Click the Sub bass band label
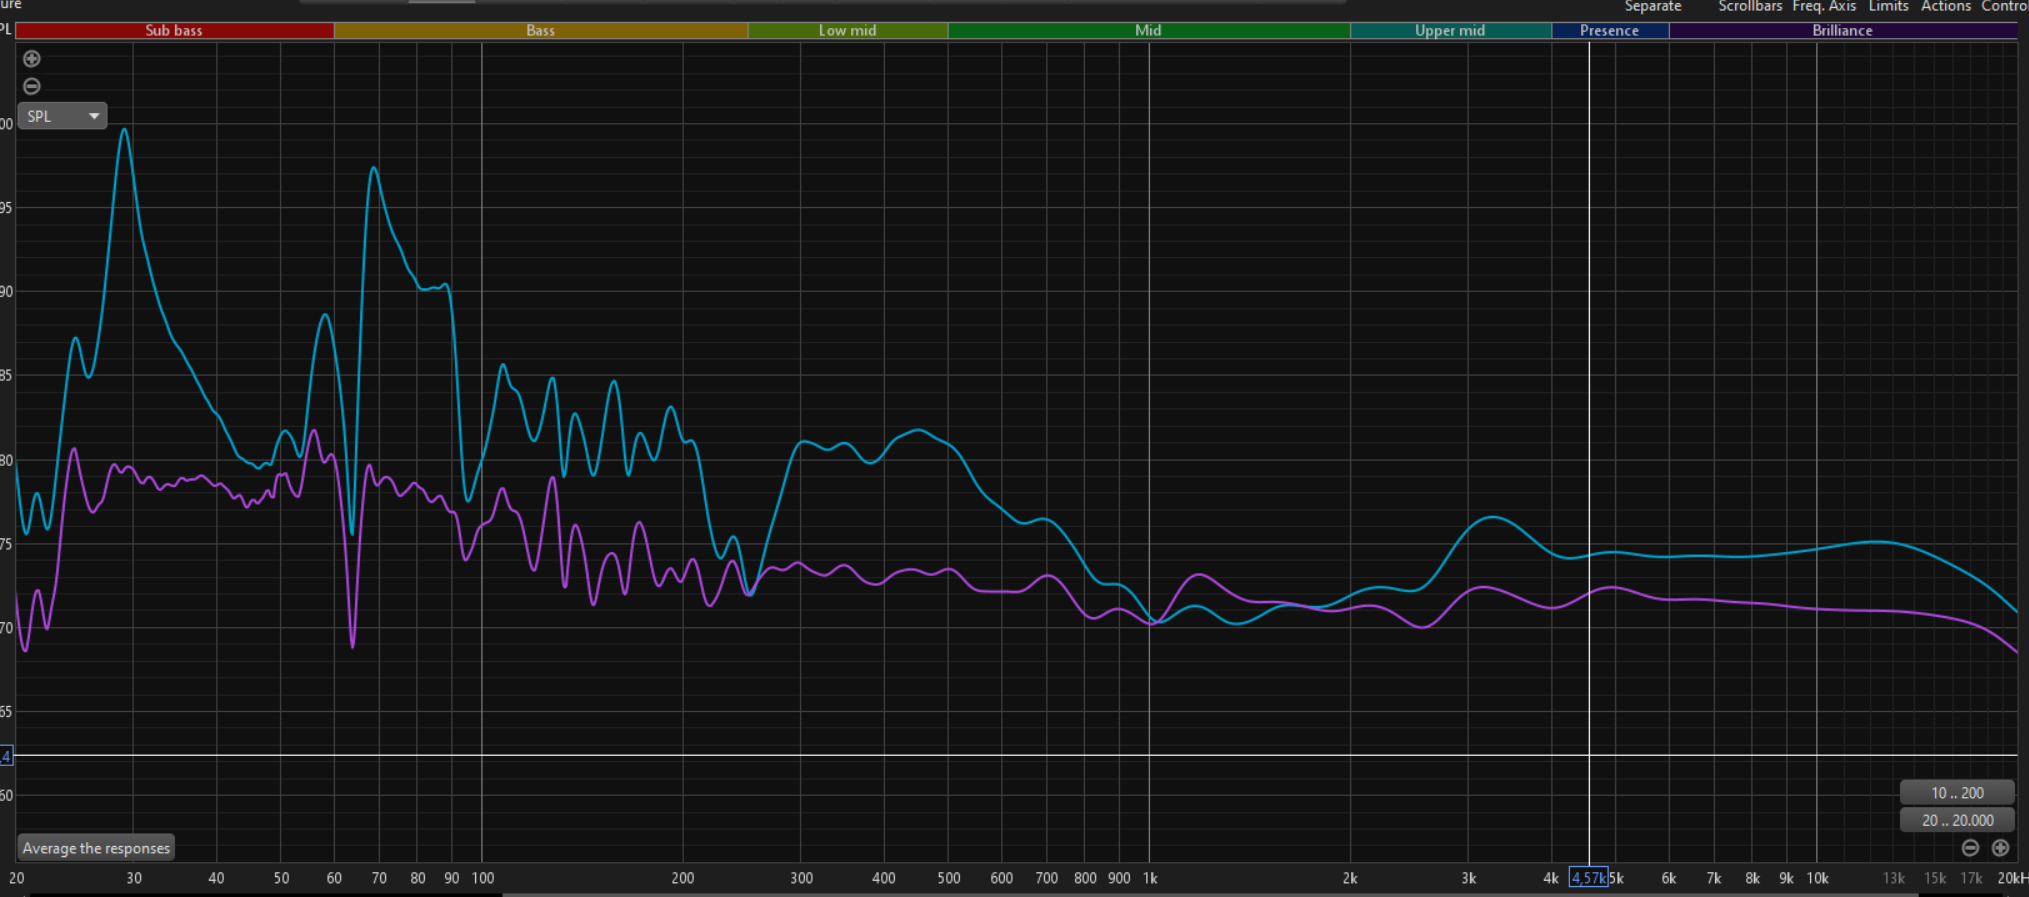The height and width of the screenshot is (897, 2029). [x=174, y=31]
